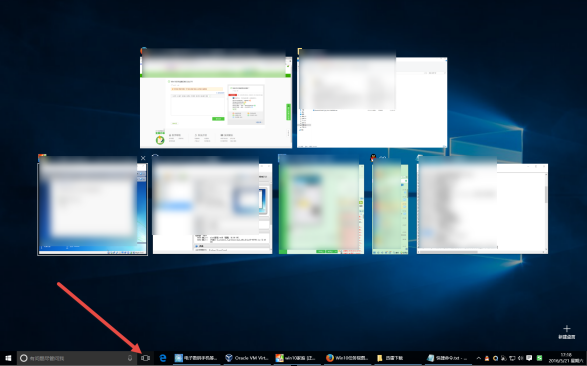This screenshot has height=366, width=587.
Task: Switch to Oracle VM VirtualBox taskbar item
Action: 247,358
